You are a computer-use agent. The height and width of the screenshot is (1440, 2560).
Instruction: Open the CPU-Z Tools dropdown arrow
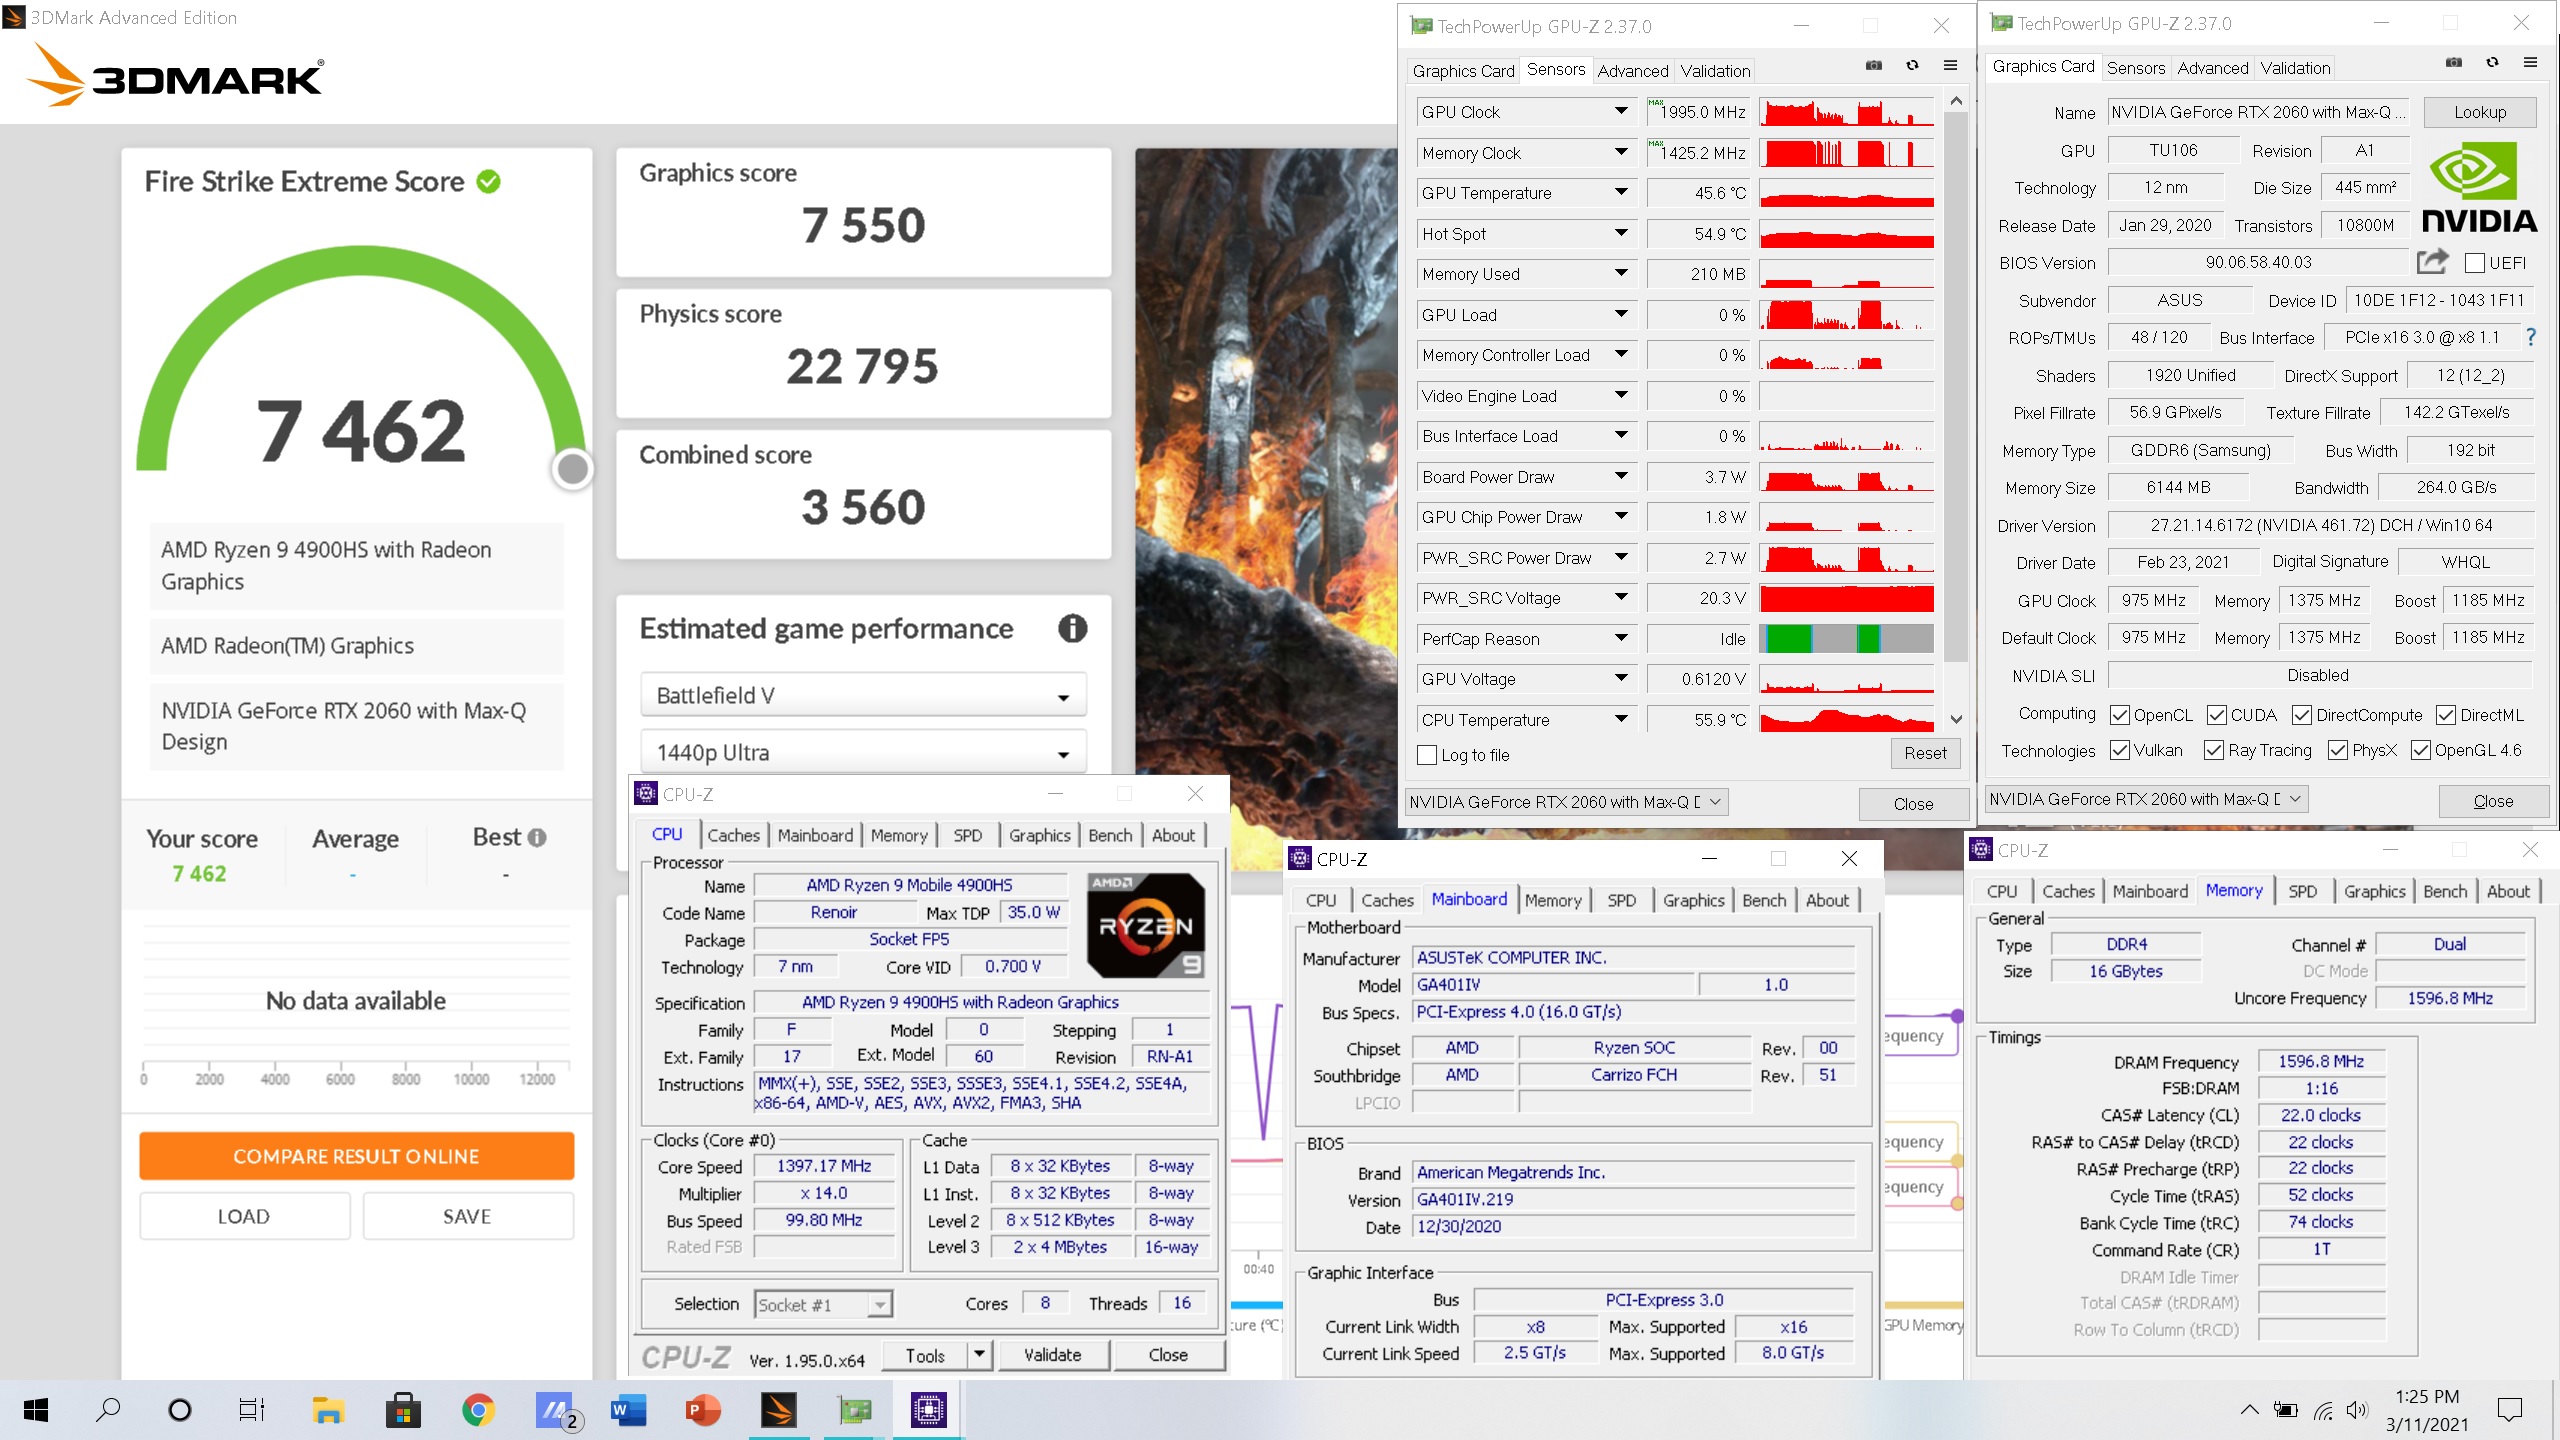click(980, 1355)
